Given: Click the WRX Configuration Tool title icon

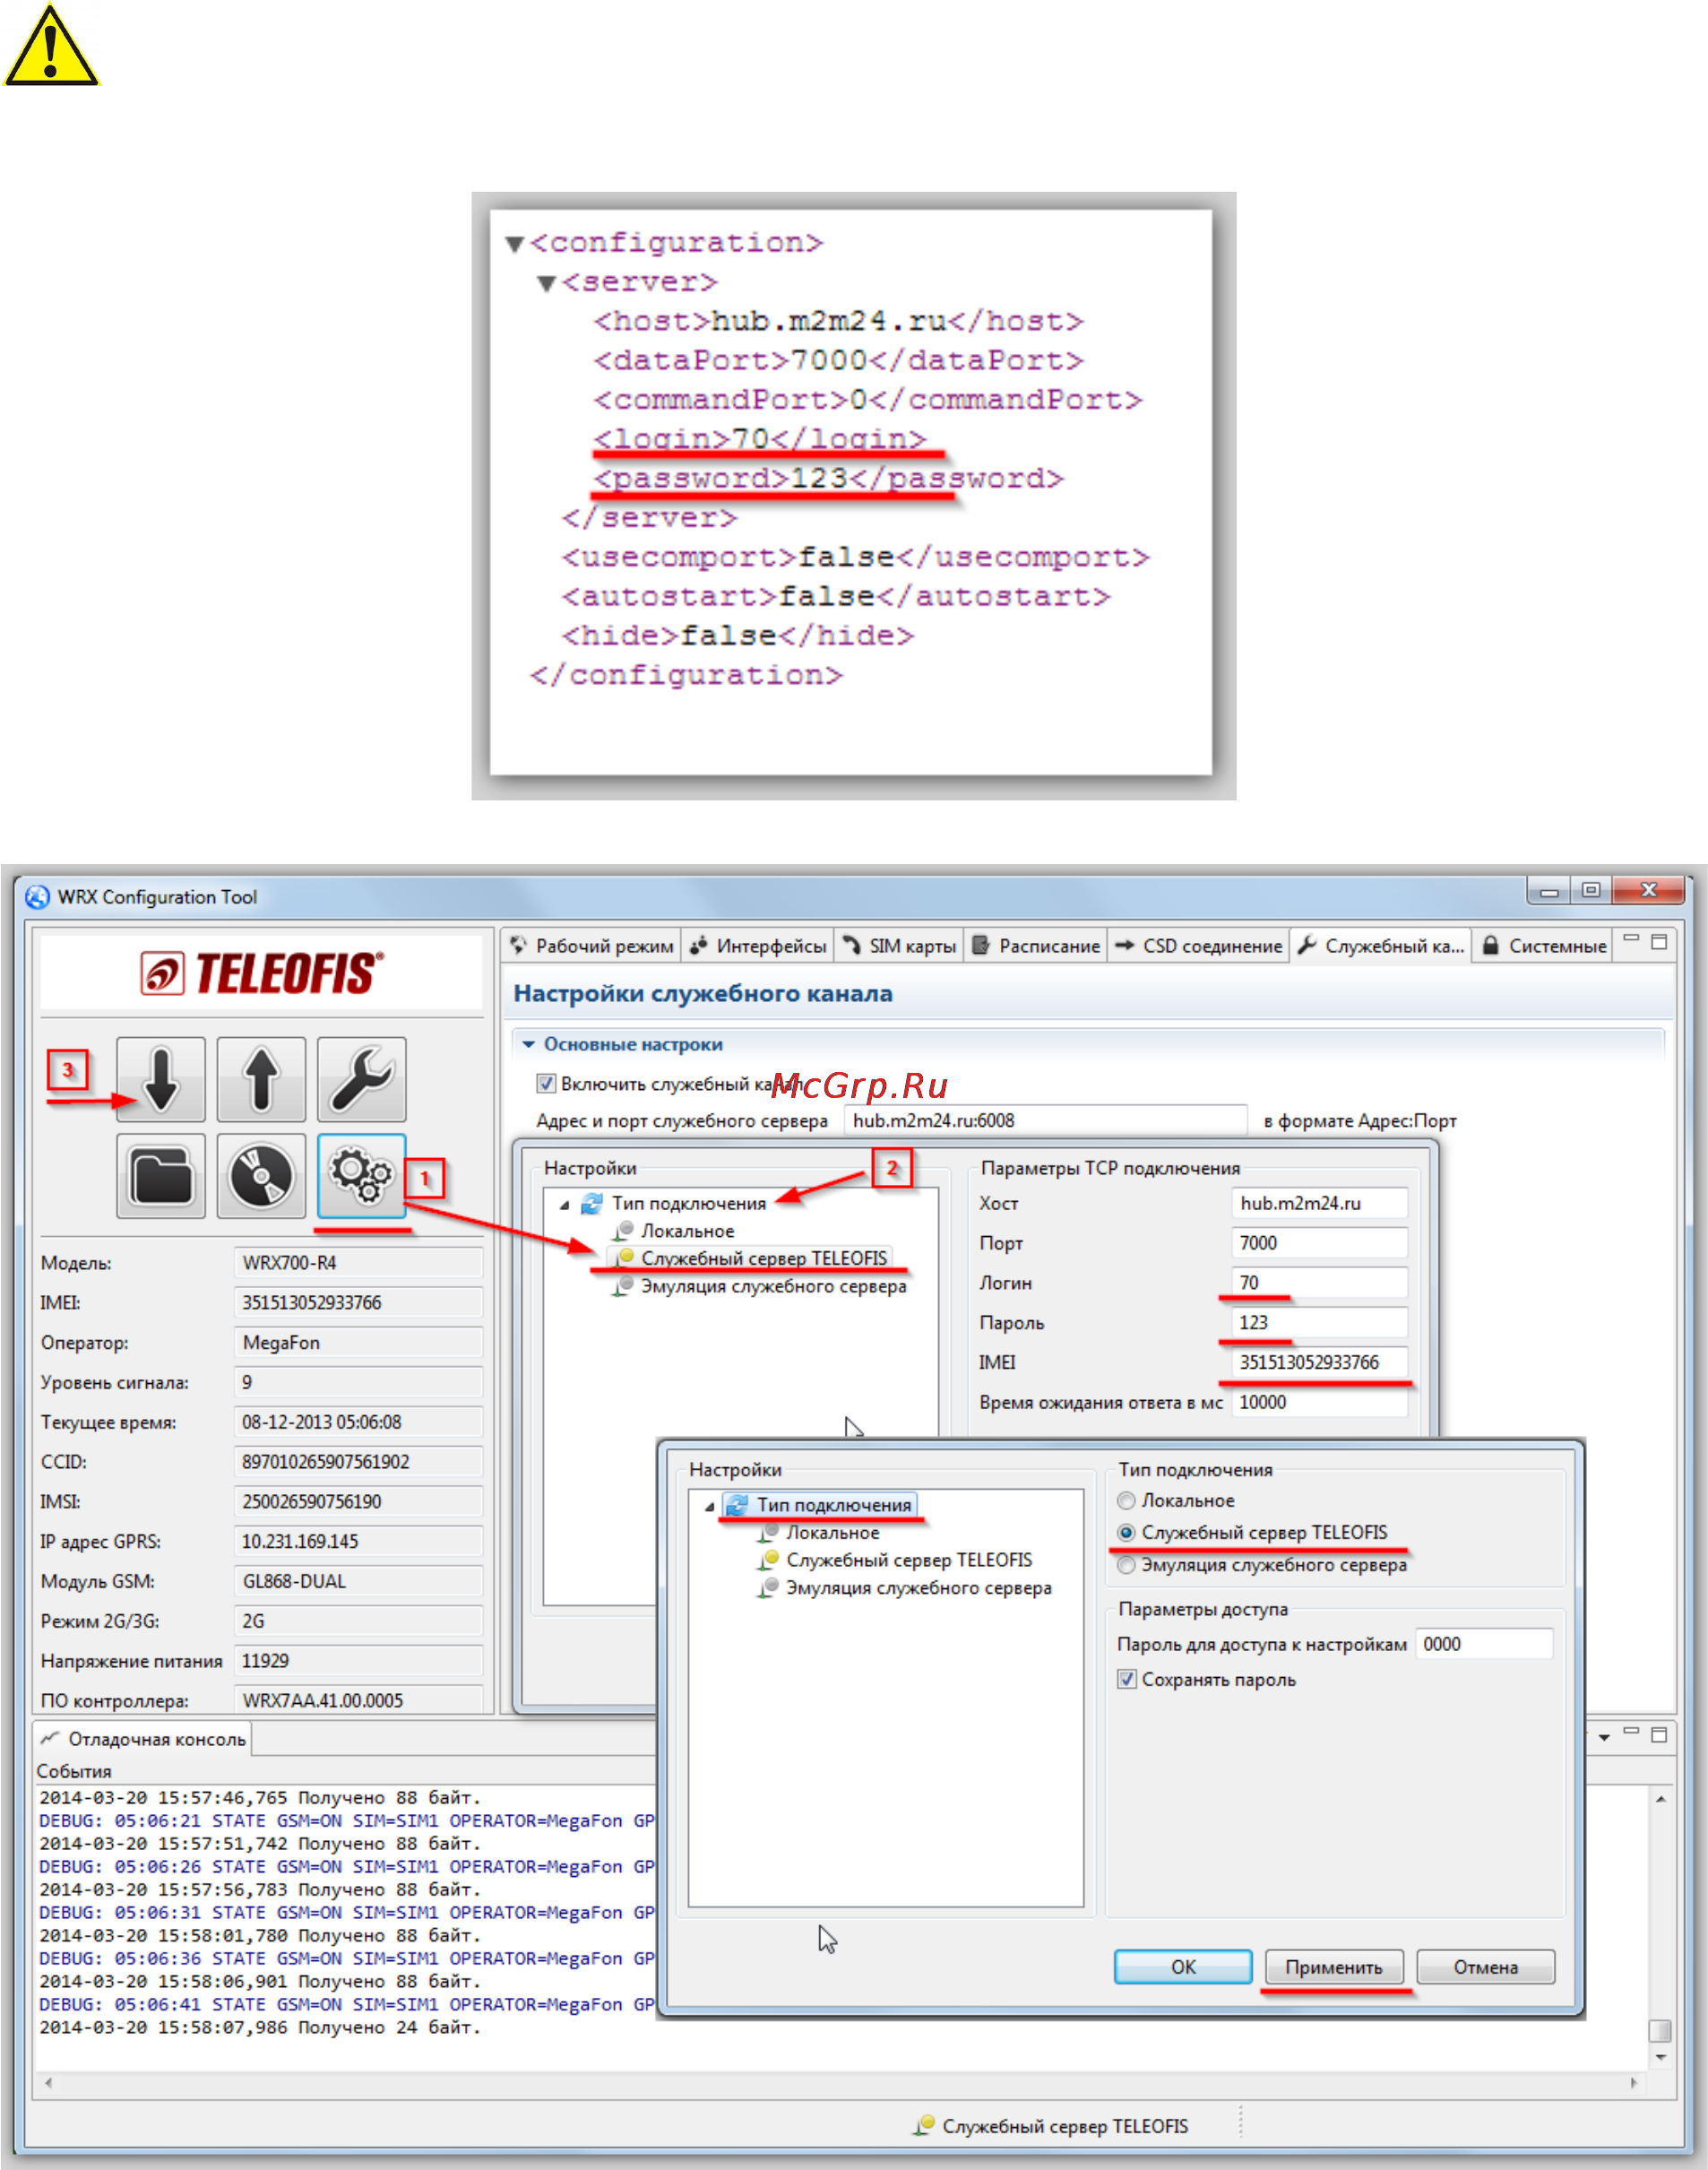Looking at the screenshot, I should click(37, 897).
